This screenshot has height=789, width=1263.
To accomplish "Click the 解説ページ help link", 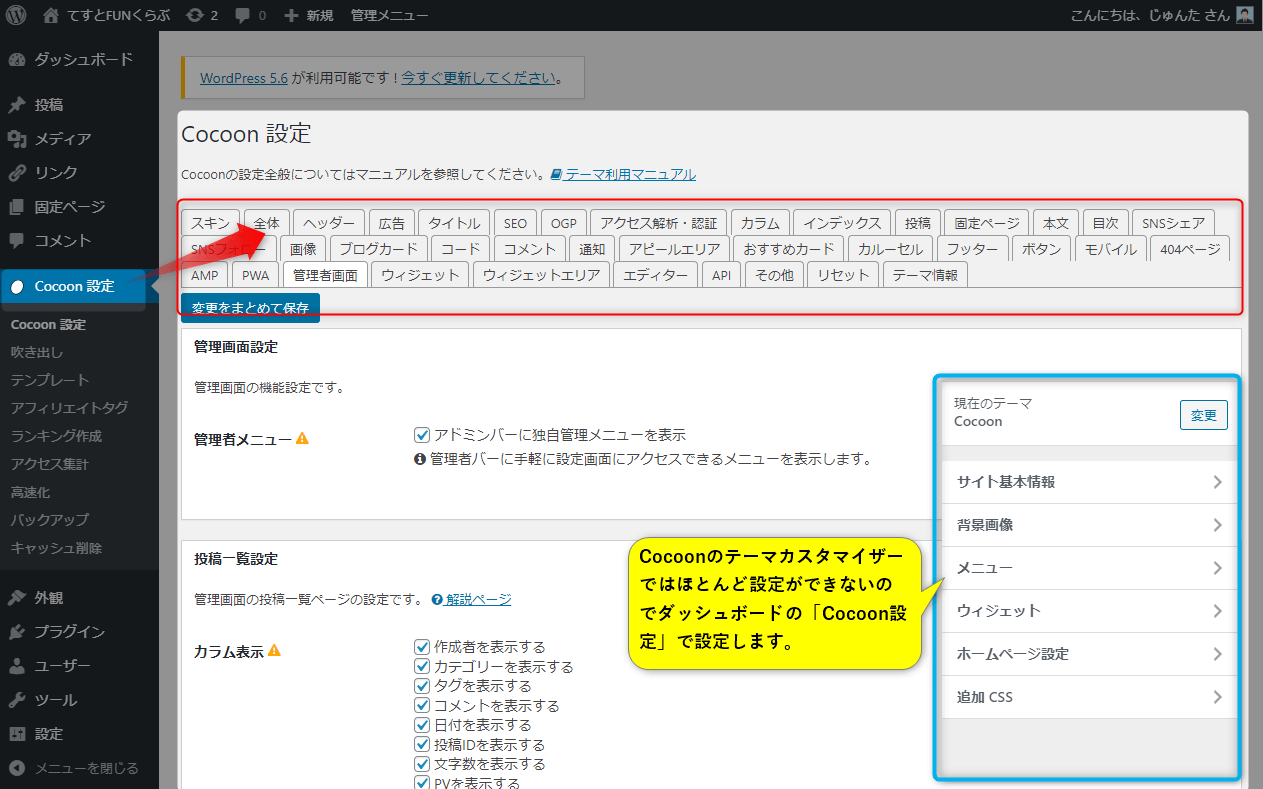I will click(471, 599).
